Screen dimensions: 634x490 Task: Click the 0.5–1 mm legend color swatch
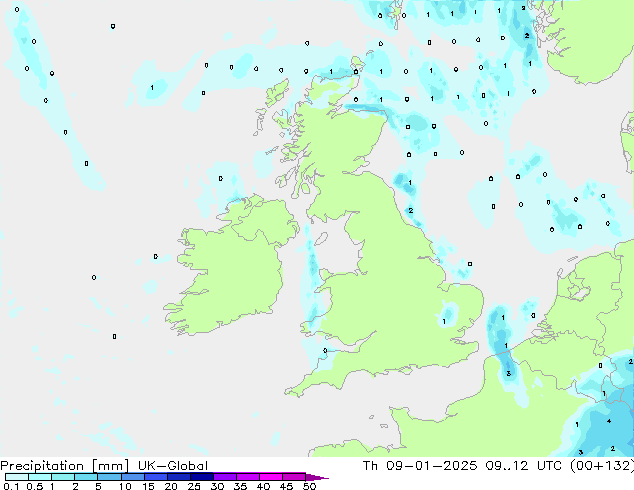pyautogui.click(x=40, y=477)
